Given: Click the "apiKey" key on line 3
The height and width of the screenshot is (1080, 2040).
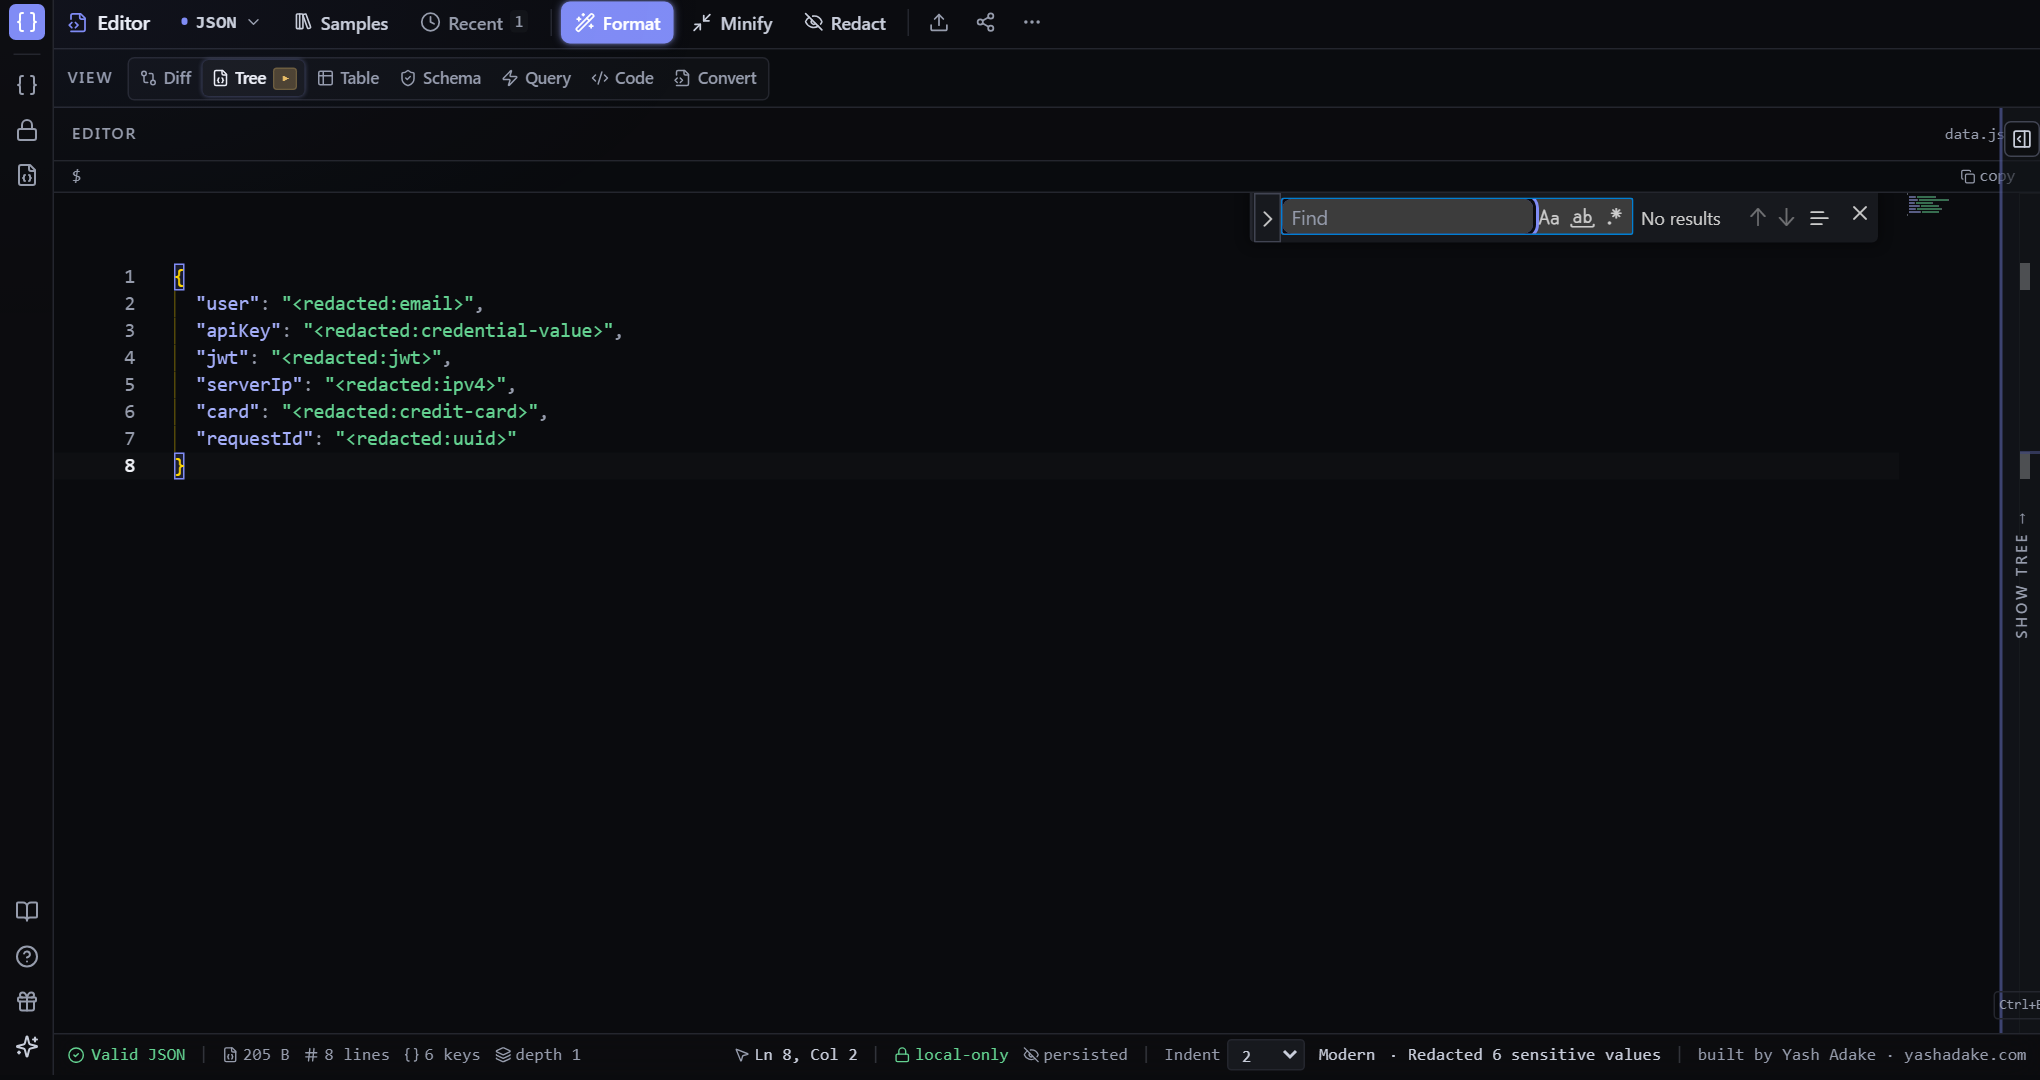Looking at the screenshot, I should (x=238, y=330).
